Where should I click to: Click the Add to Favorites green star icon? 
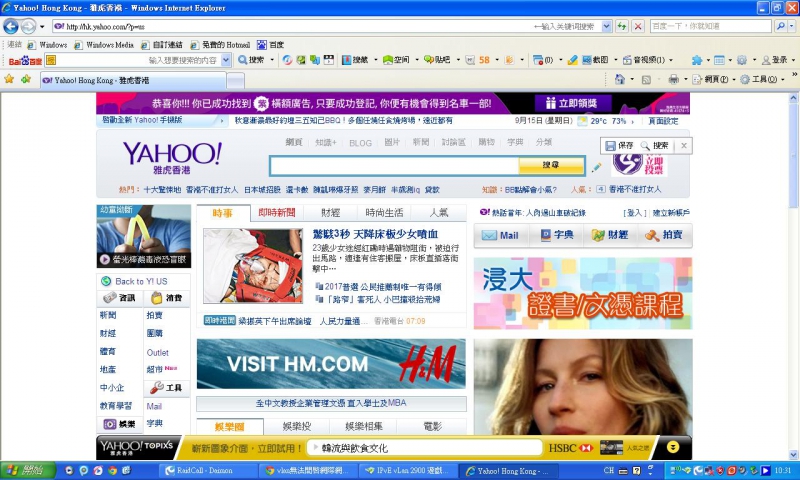(x=26, y=79)
